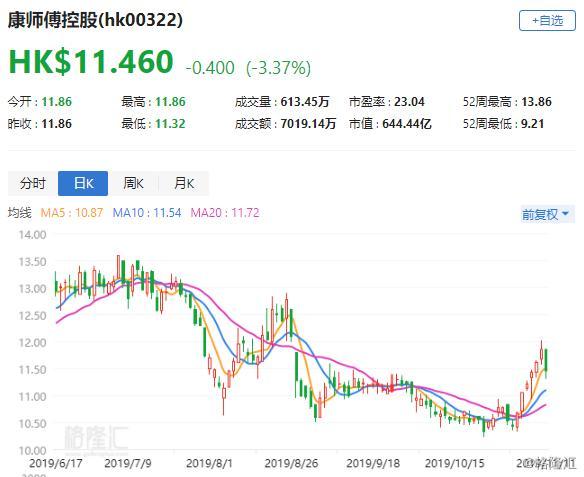
Task: Click the stock title 康师傅控股(hk00322)
Action: (x=95, y=20)
